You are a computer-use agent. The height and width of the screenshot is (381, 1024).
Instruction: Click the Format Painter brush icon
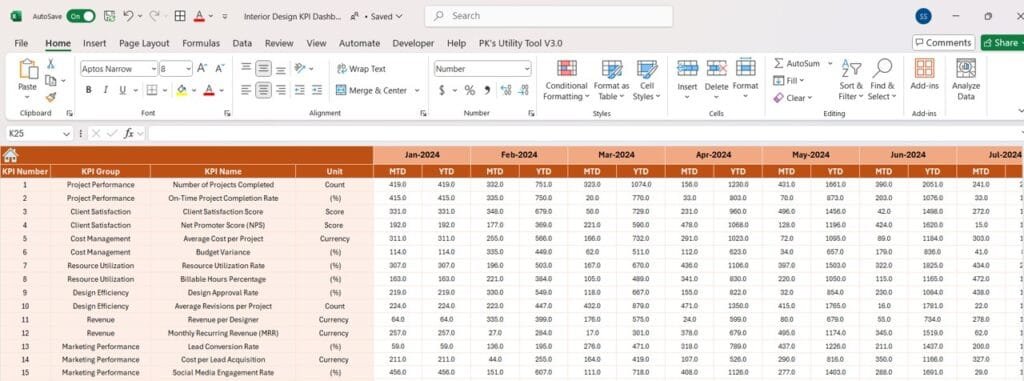(x=50, y=97)
